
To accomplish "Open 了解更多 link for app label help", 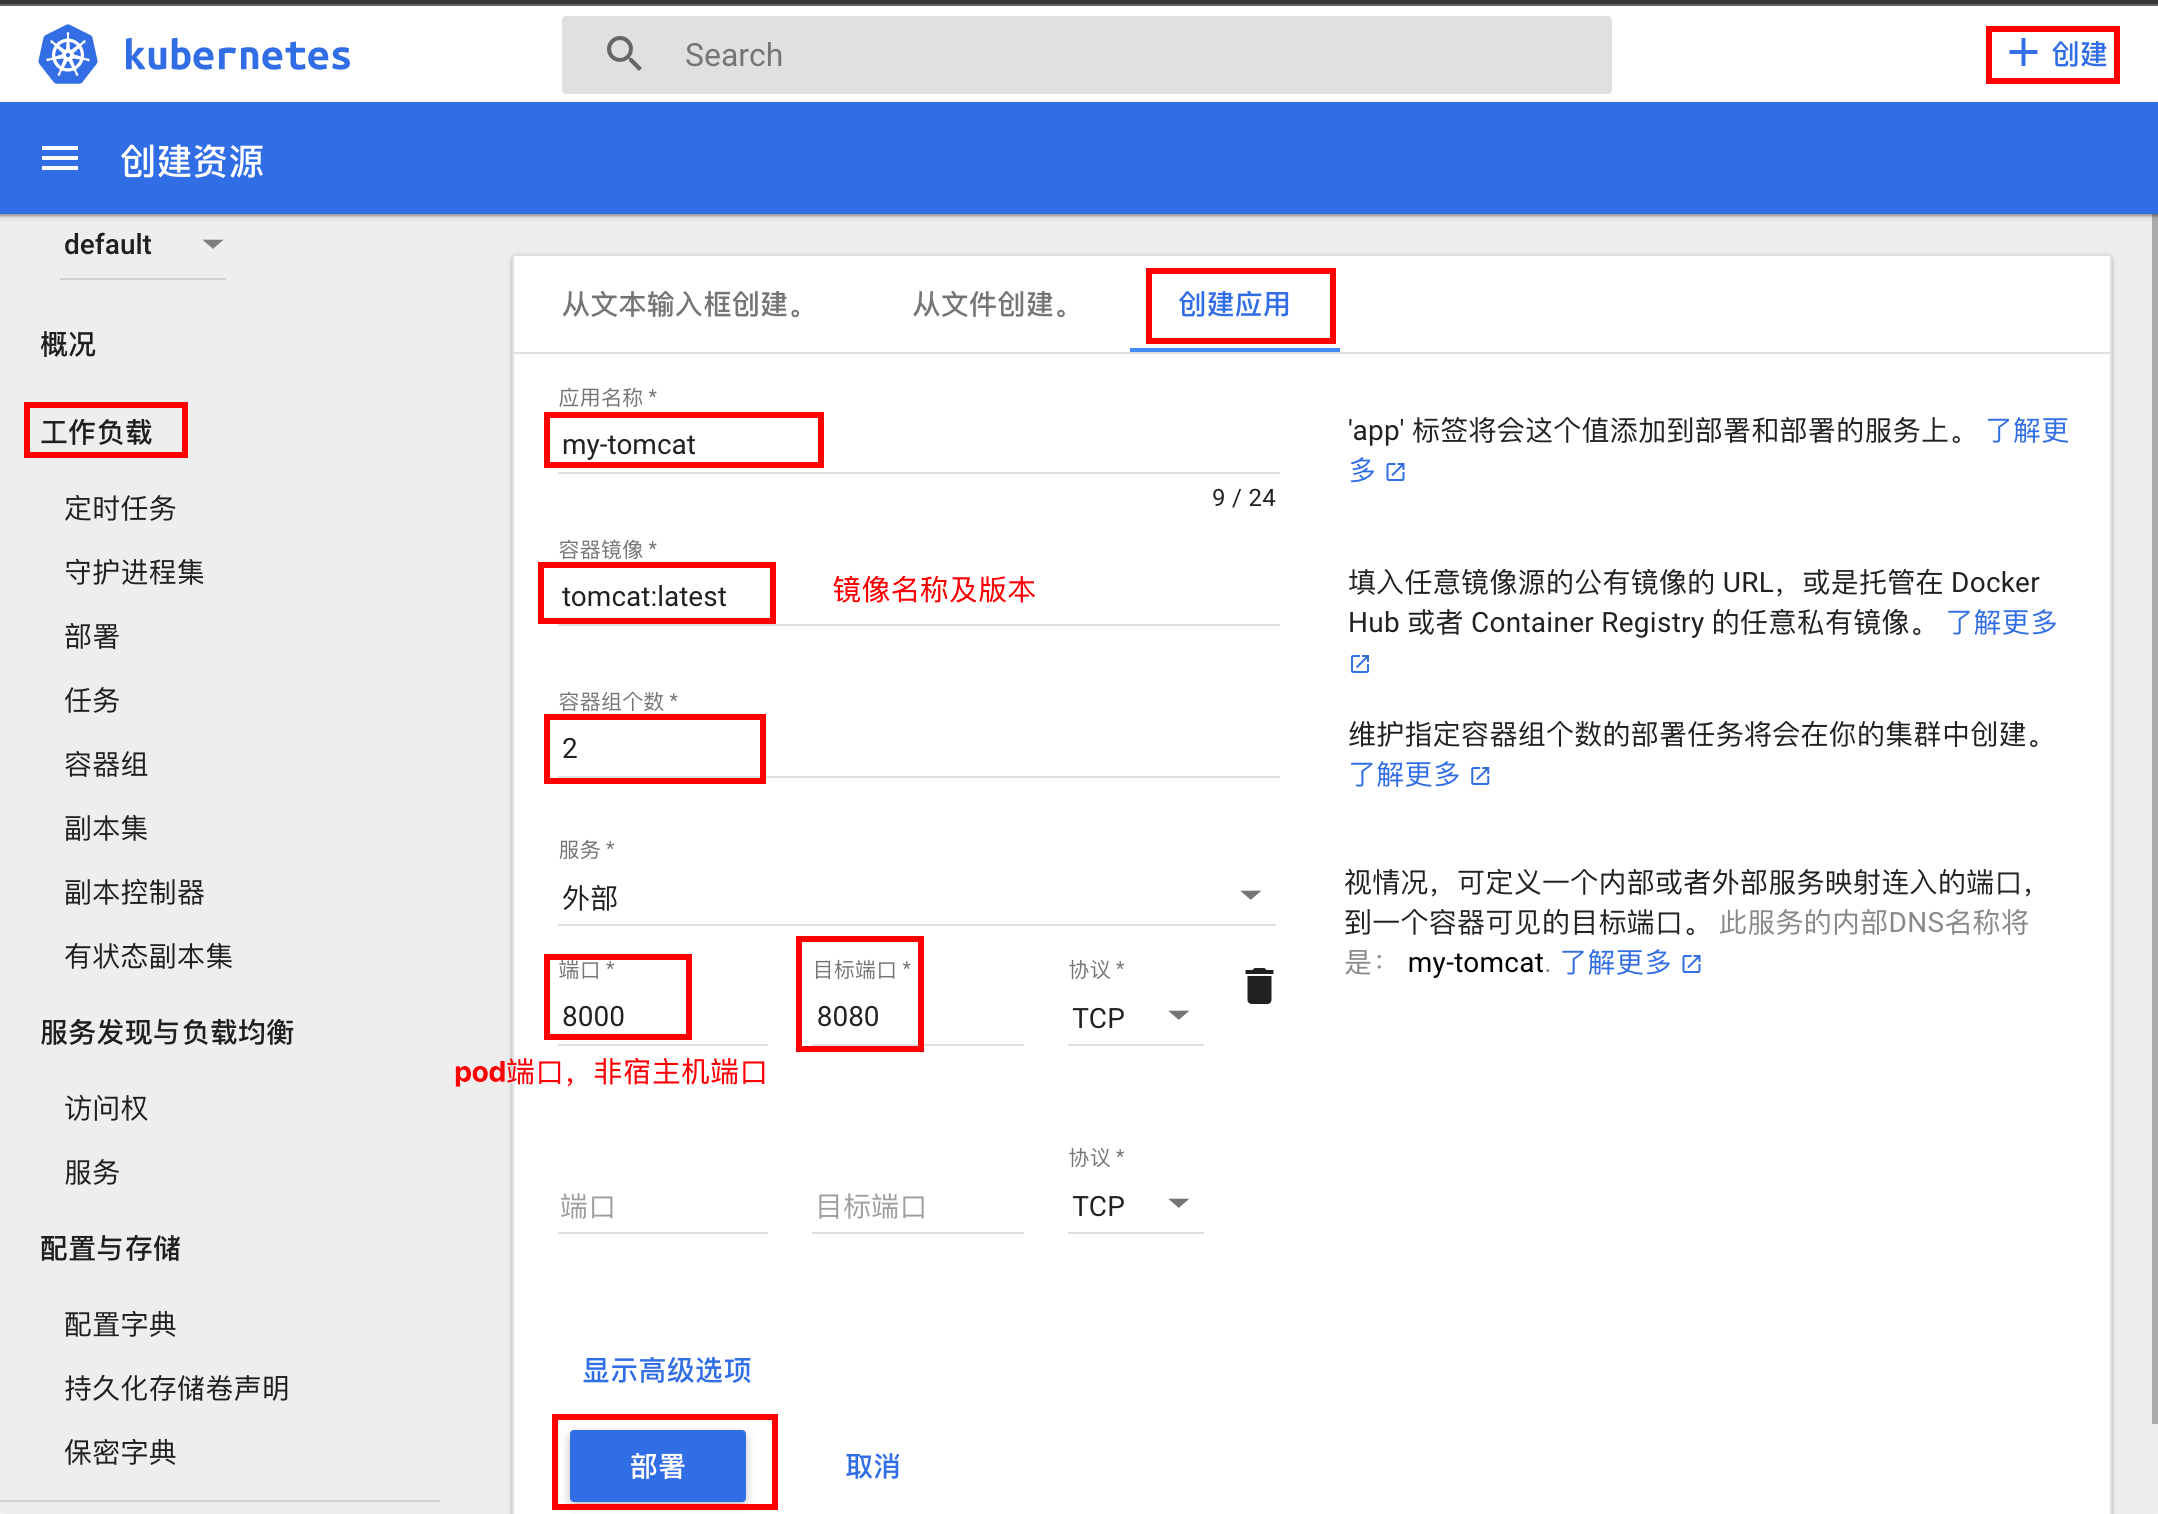I will coord(2026,431).
